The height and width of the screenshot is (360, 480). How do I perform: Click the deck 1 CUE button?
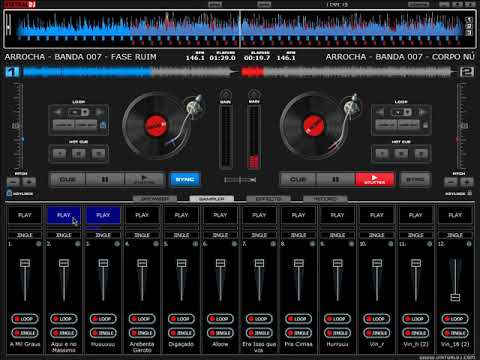coord(67,179)
